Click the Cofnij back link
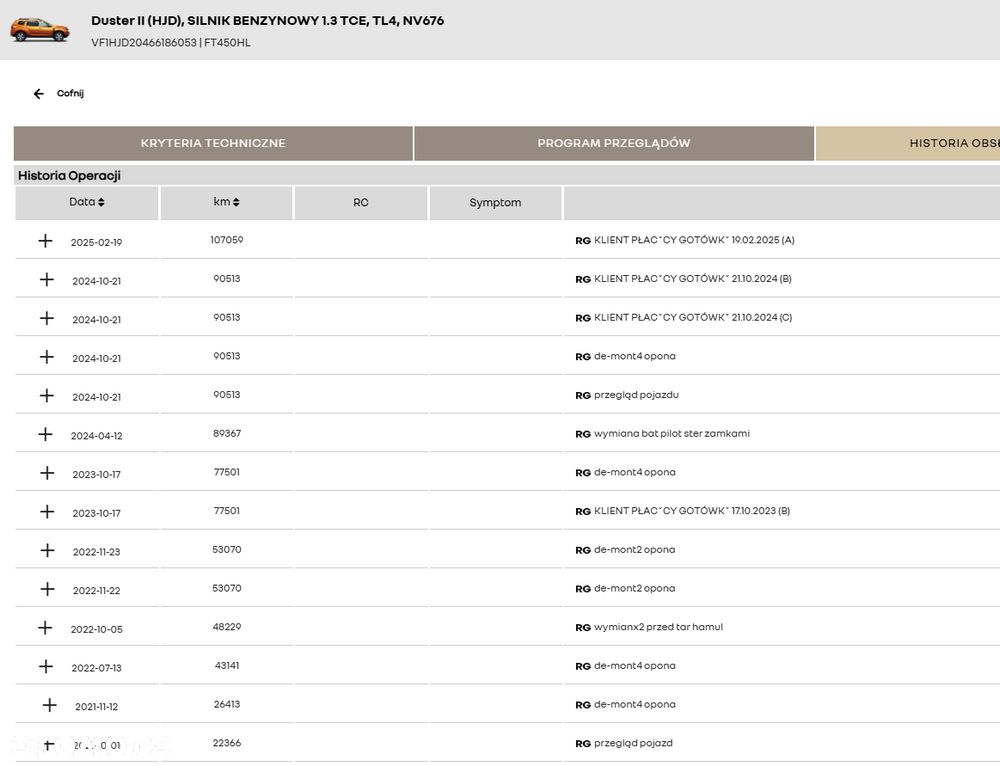The image size is (1000, 766). (70, 94)
